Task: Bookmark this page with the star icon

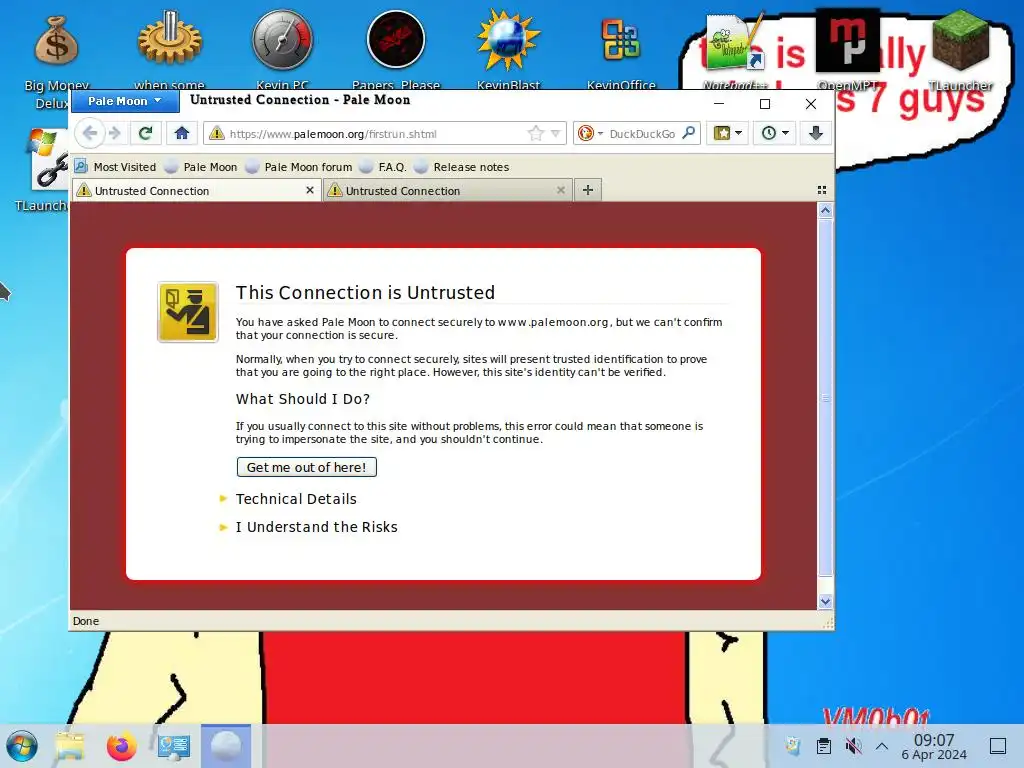Action: 536,133
